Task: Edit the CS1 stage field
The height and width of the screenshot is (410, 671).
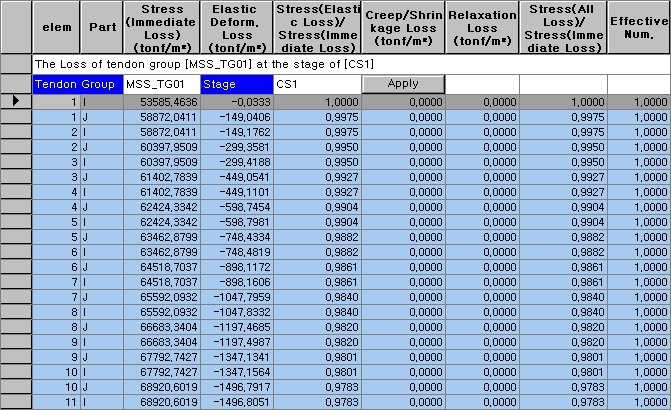Action: coord(317,84)
